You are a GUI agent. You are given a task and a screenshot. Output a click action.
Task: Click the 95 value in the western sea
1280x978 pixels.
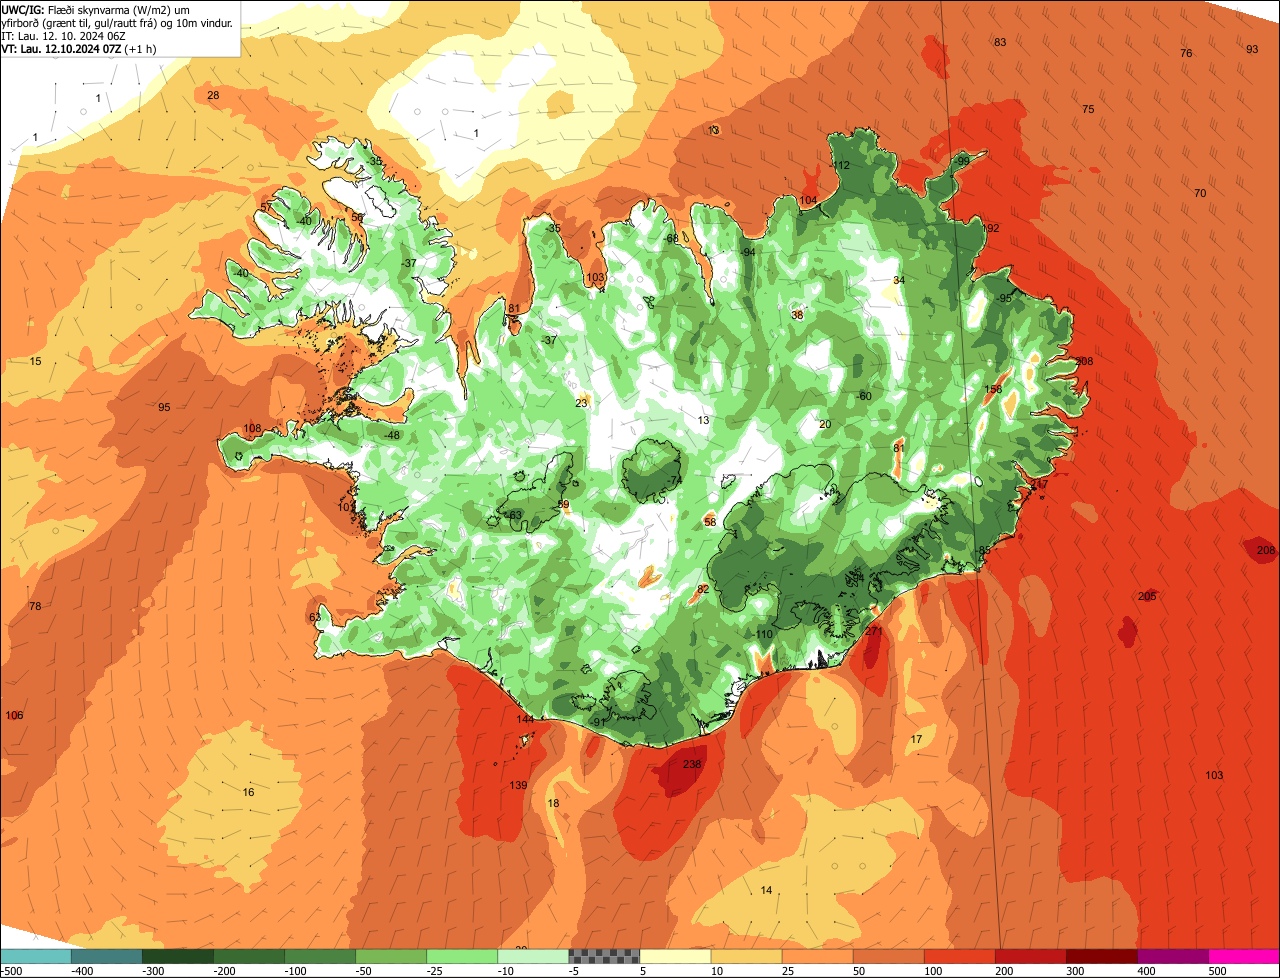164,408
